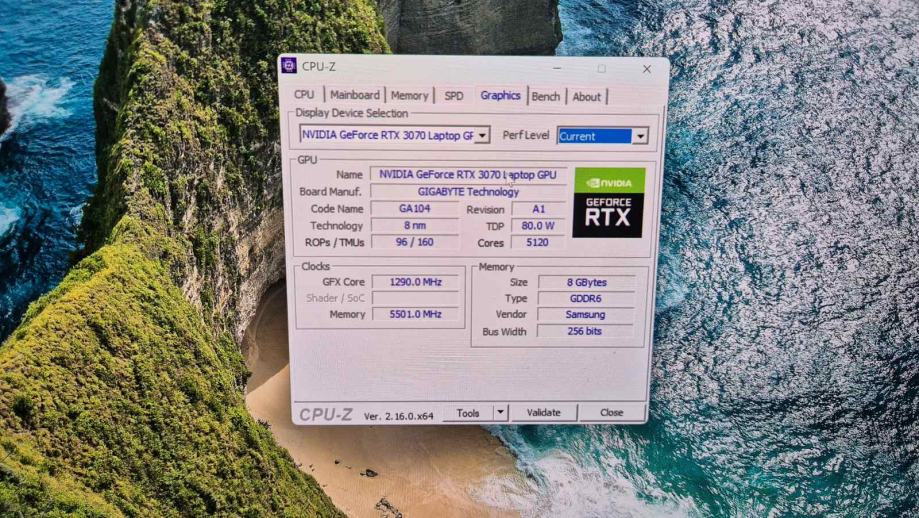Click the GIGABYTE Technology board manufacturer field
919x518 pixels.
click(468, 192)
